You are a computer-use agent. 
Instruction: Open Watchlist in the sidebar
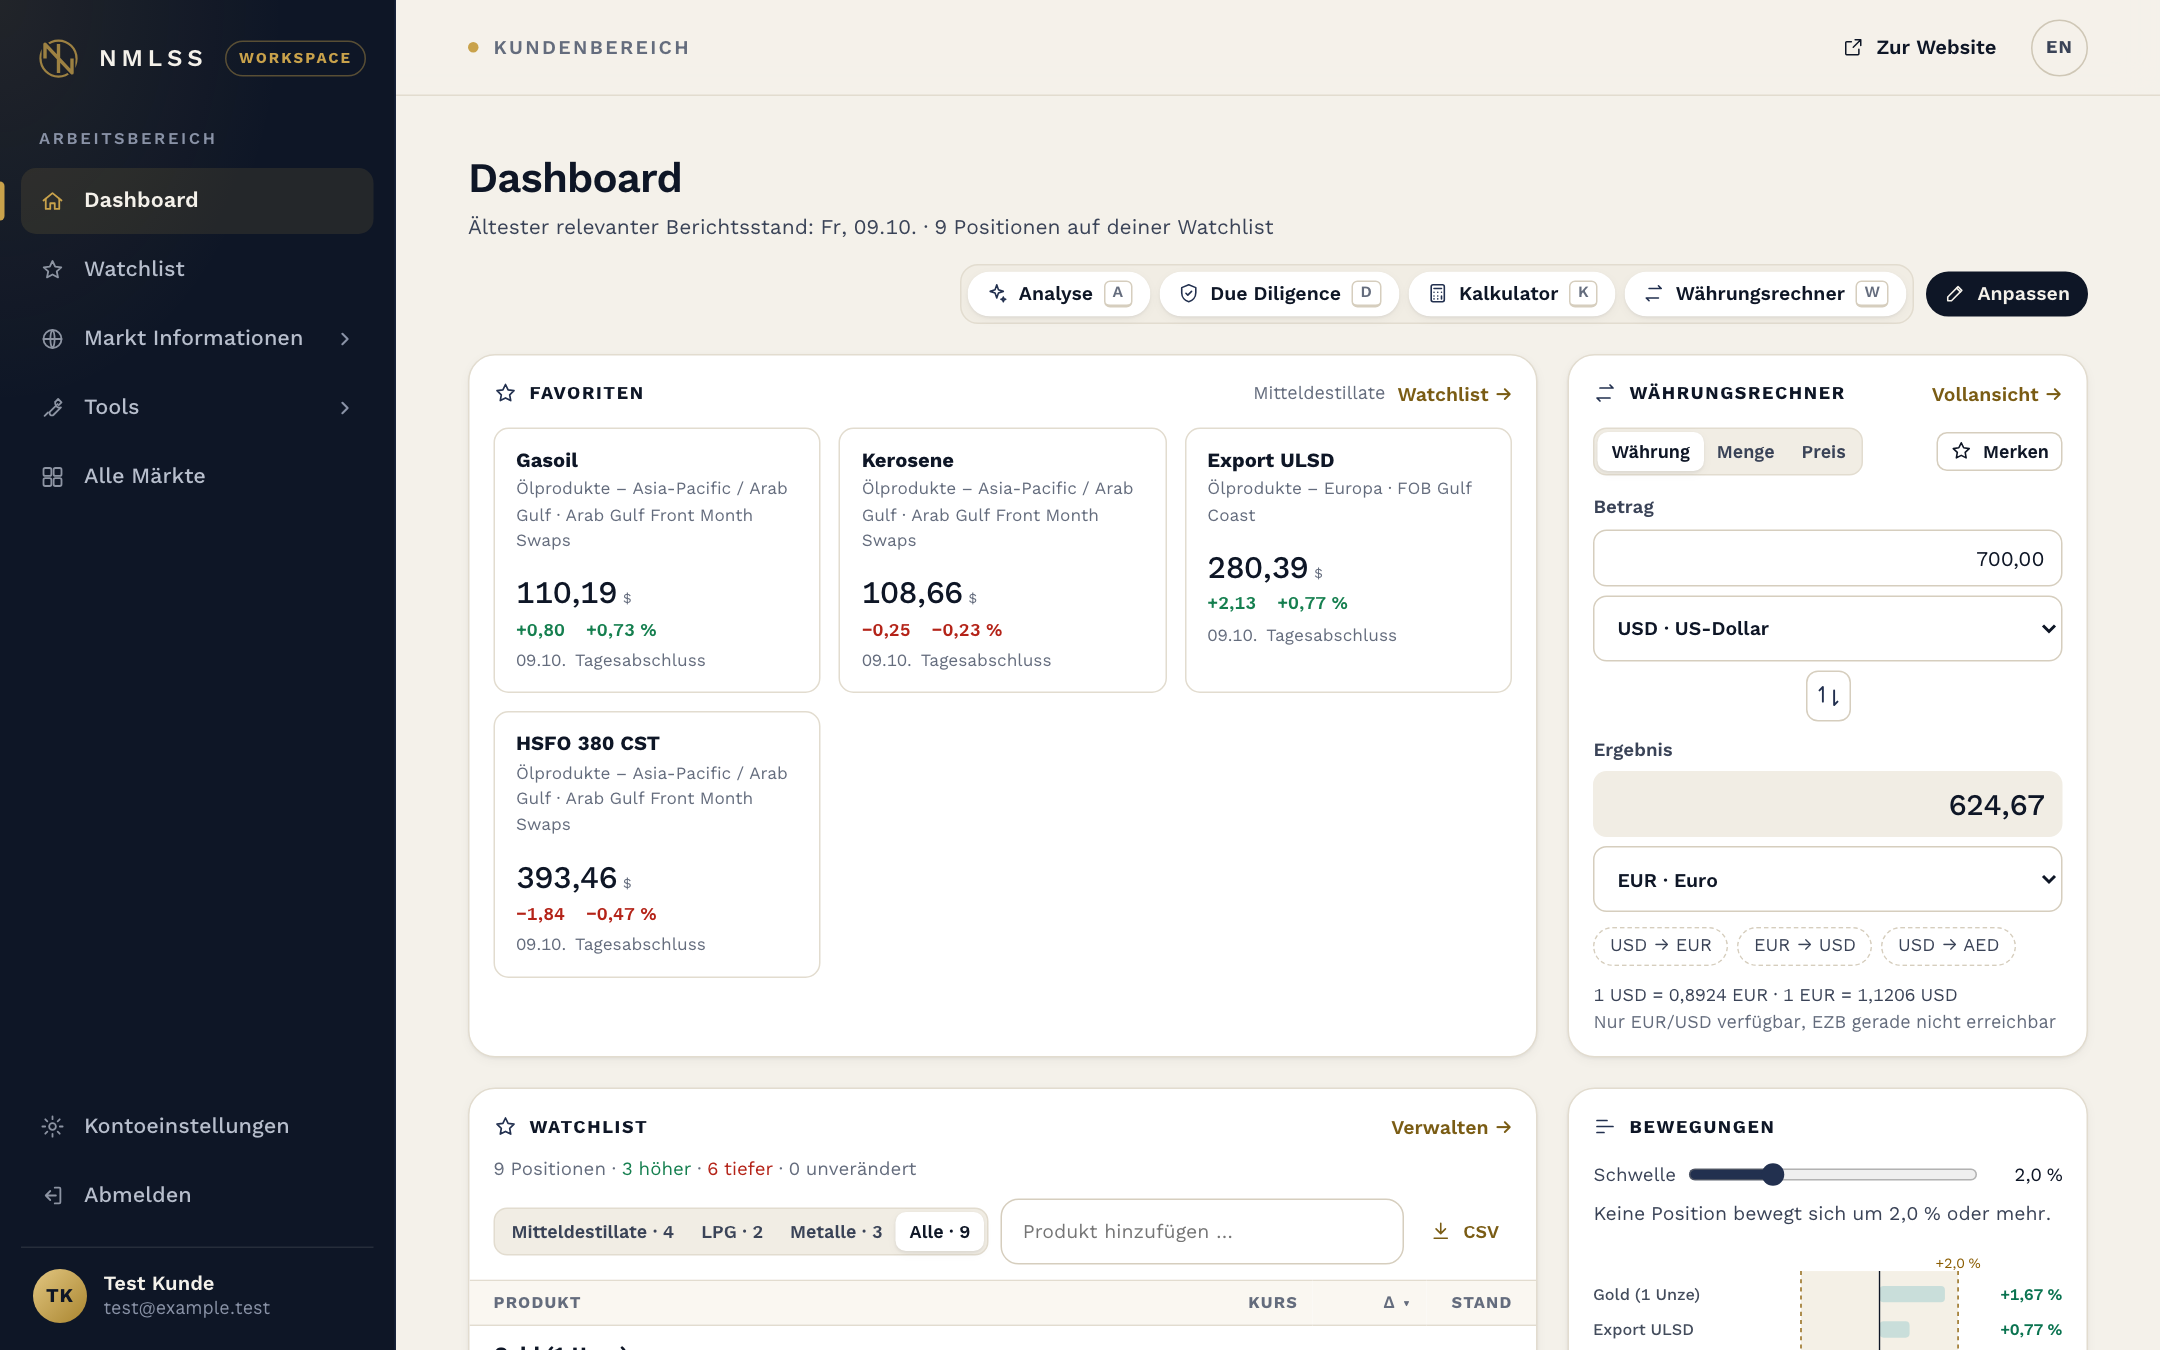coord(197,270)
